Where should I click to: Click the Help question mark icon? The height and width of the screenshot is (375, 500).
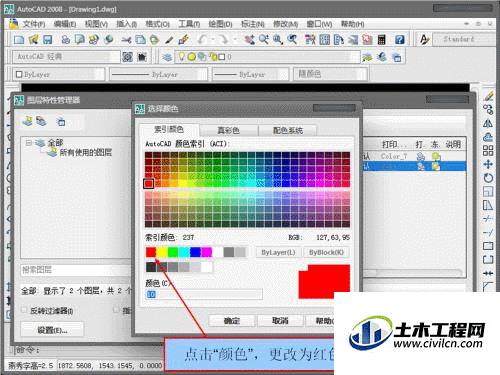(400, 40)
